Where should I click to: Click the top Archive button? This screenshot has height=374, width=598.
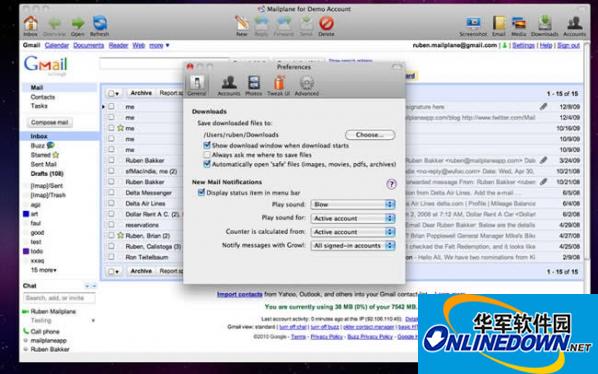click(x=141, y=93)
